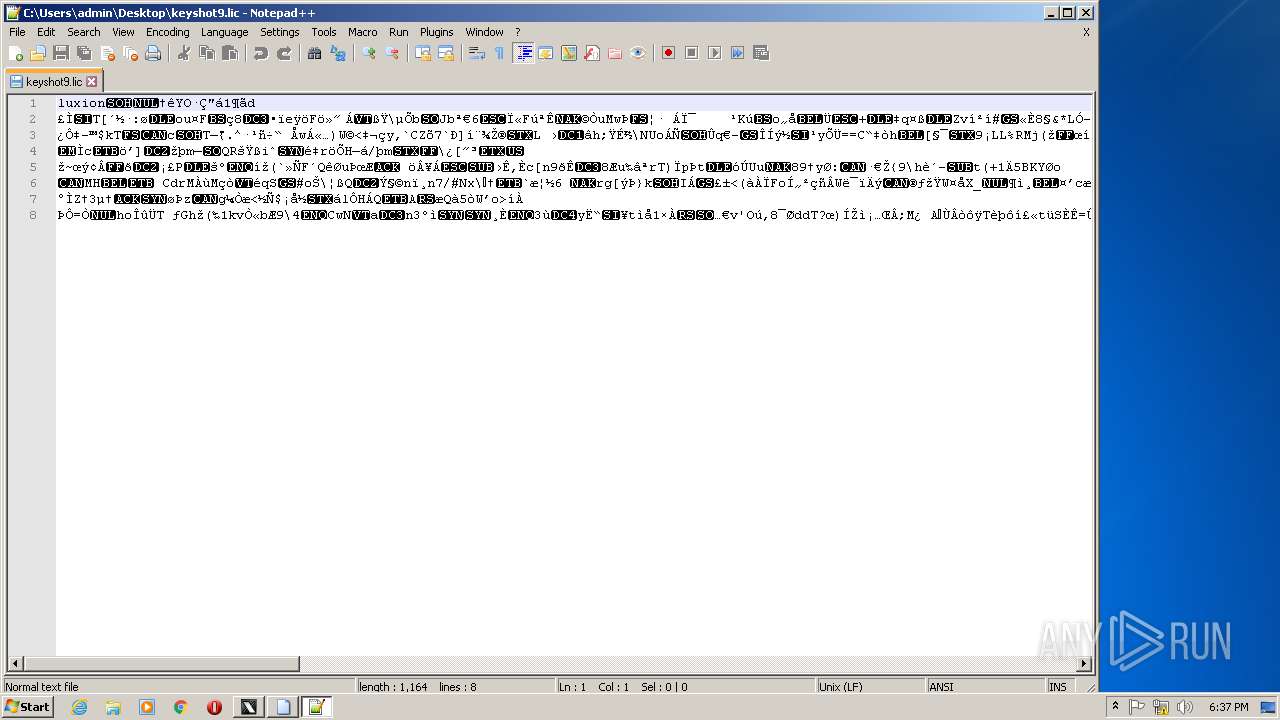Toggle Monitoring eye icon
The width and height of the screenshot is (1280, 720).
638,53
